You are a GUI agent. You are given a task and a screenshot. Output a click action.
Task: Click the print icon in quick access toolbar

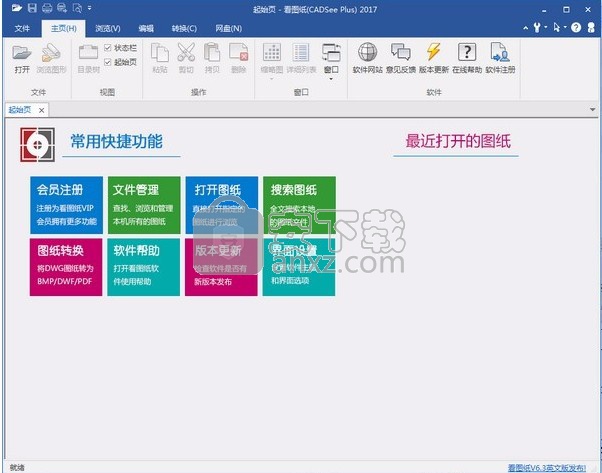(47, 8)
